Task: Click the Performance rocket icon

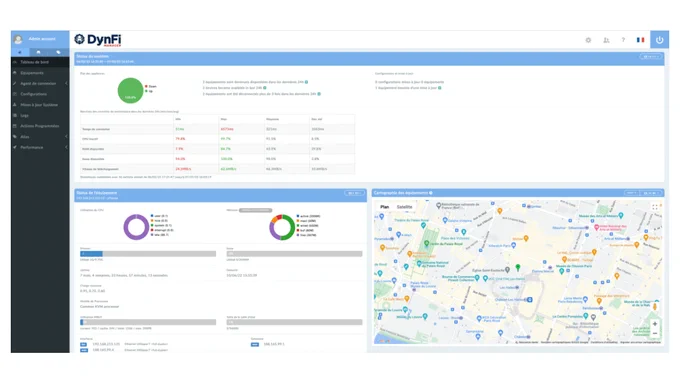Action: (15, 147)
